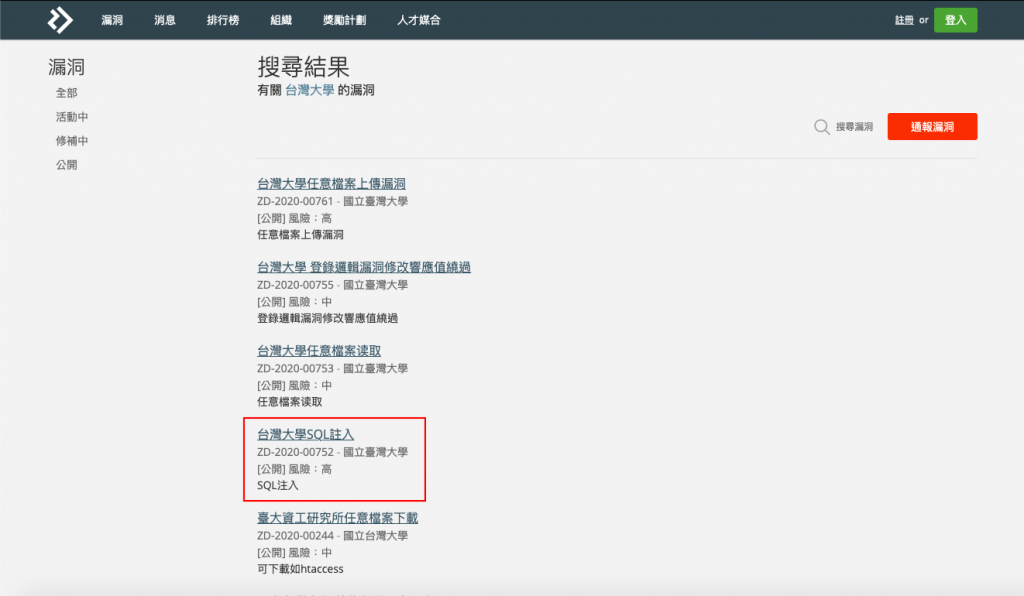Select 修補中 in the sidebar filter
The image size is (1024, 596).
72,141
